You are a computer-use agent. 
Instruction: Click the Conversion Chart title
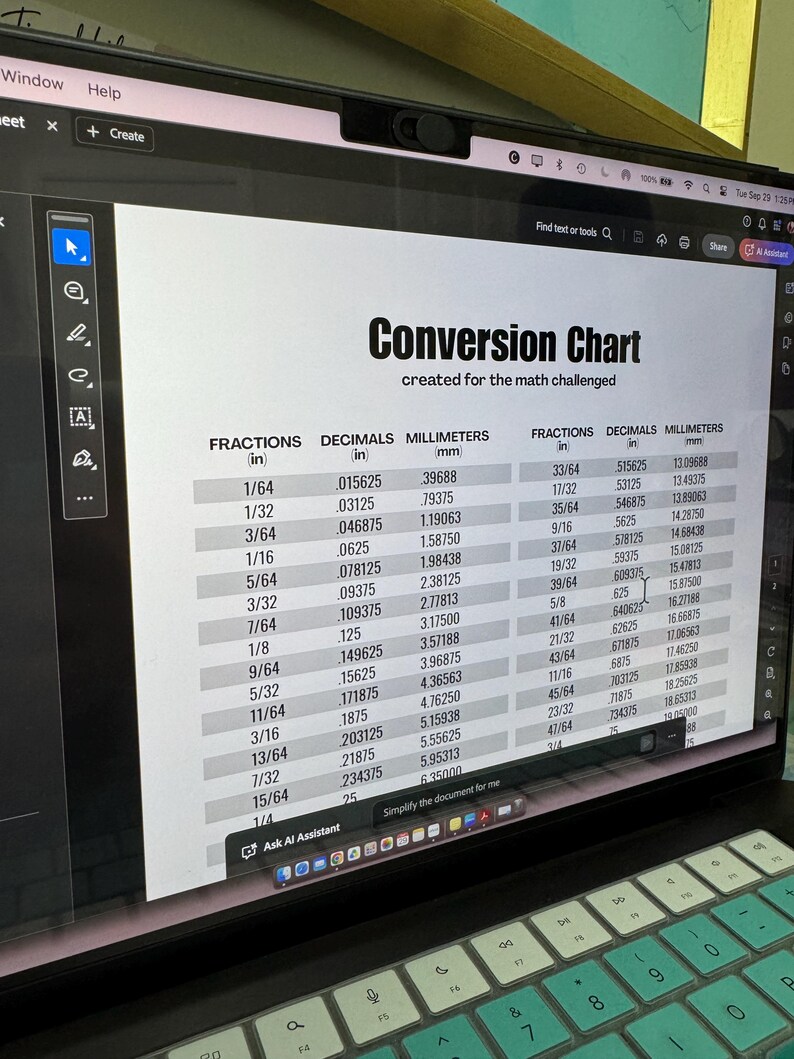tap(504, 340)
